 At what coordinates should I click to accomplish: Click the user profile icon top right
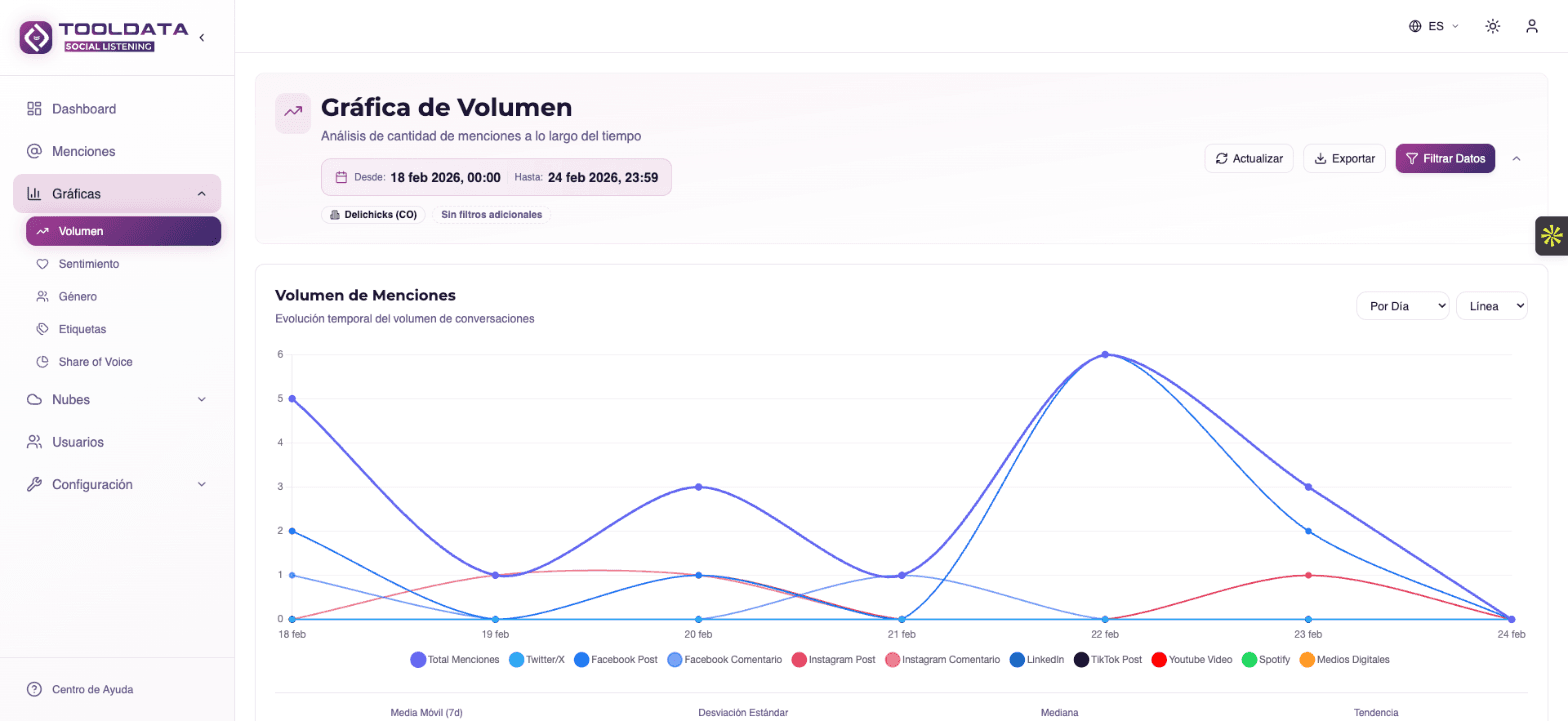(1532, 26)
